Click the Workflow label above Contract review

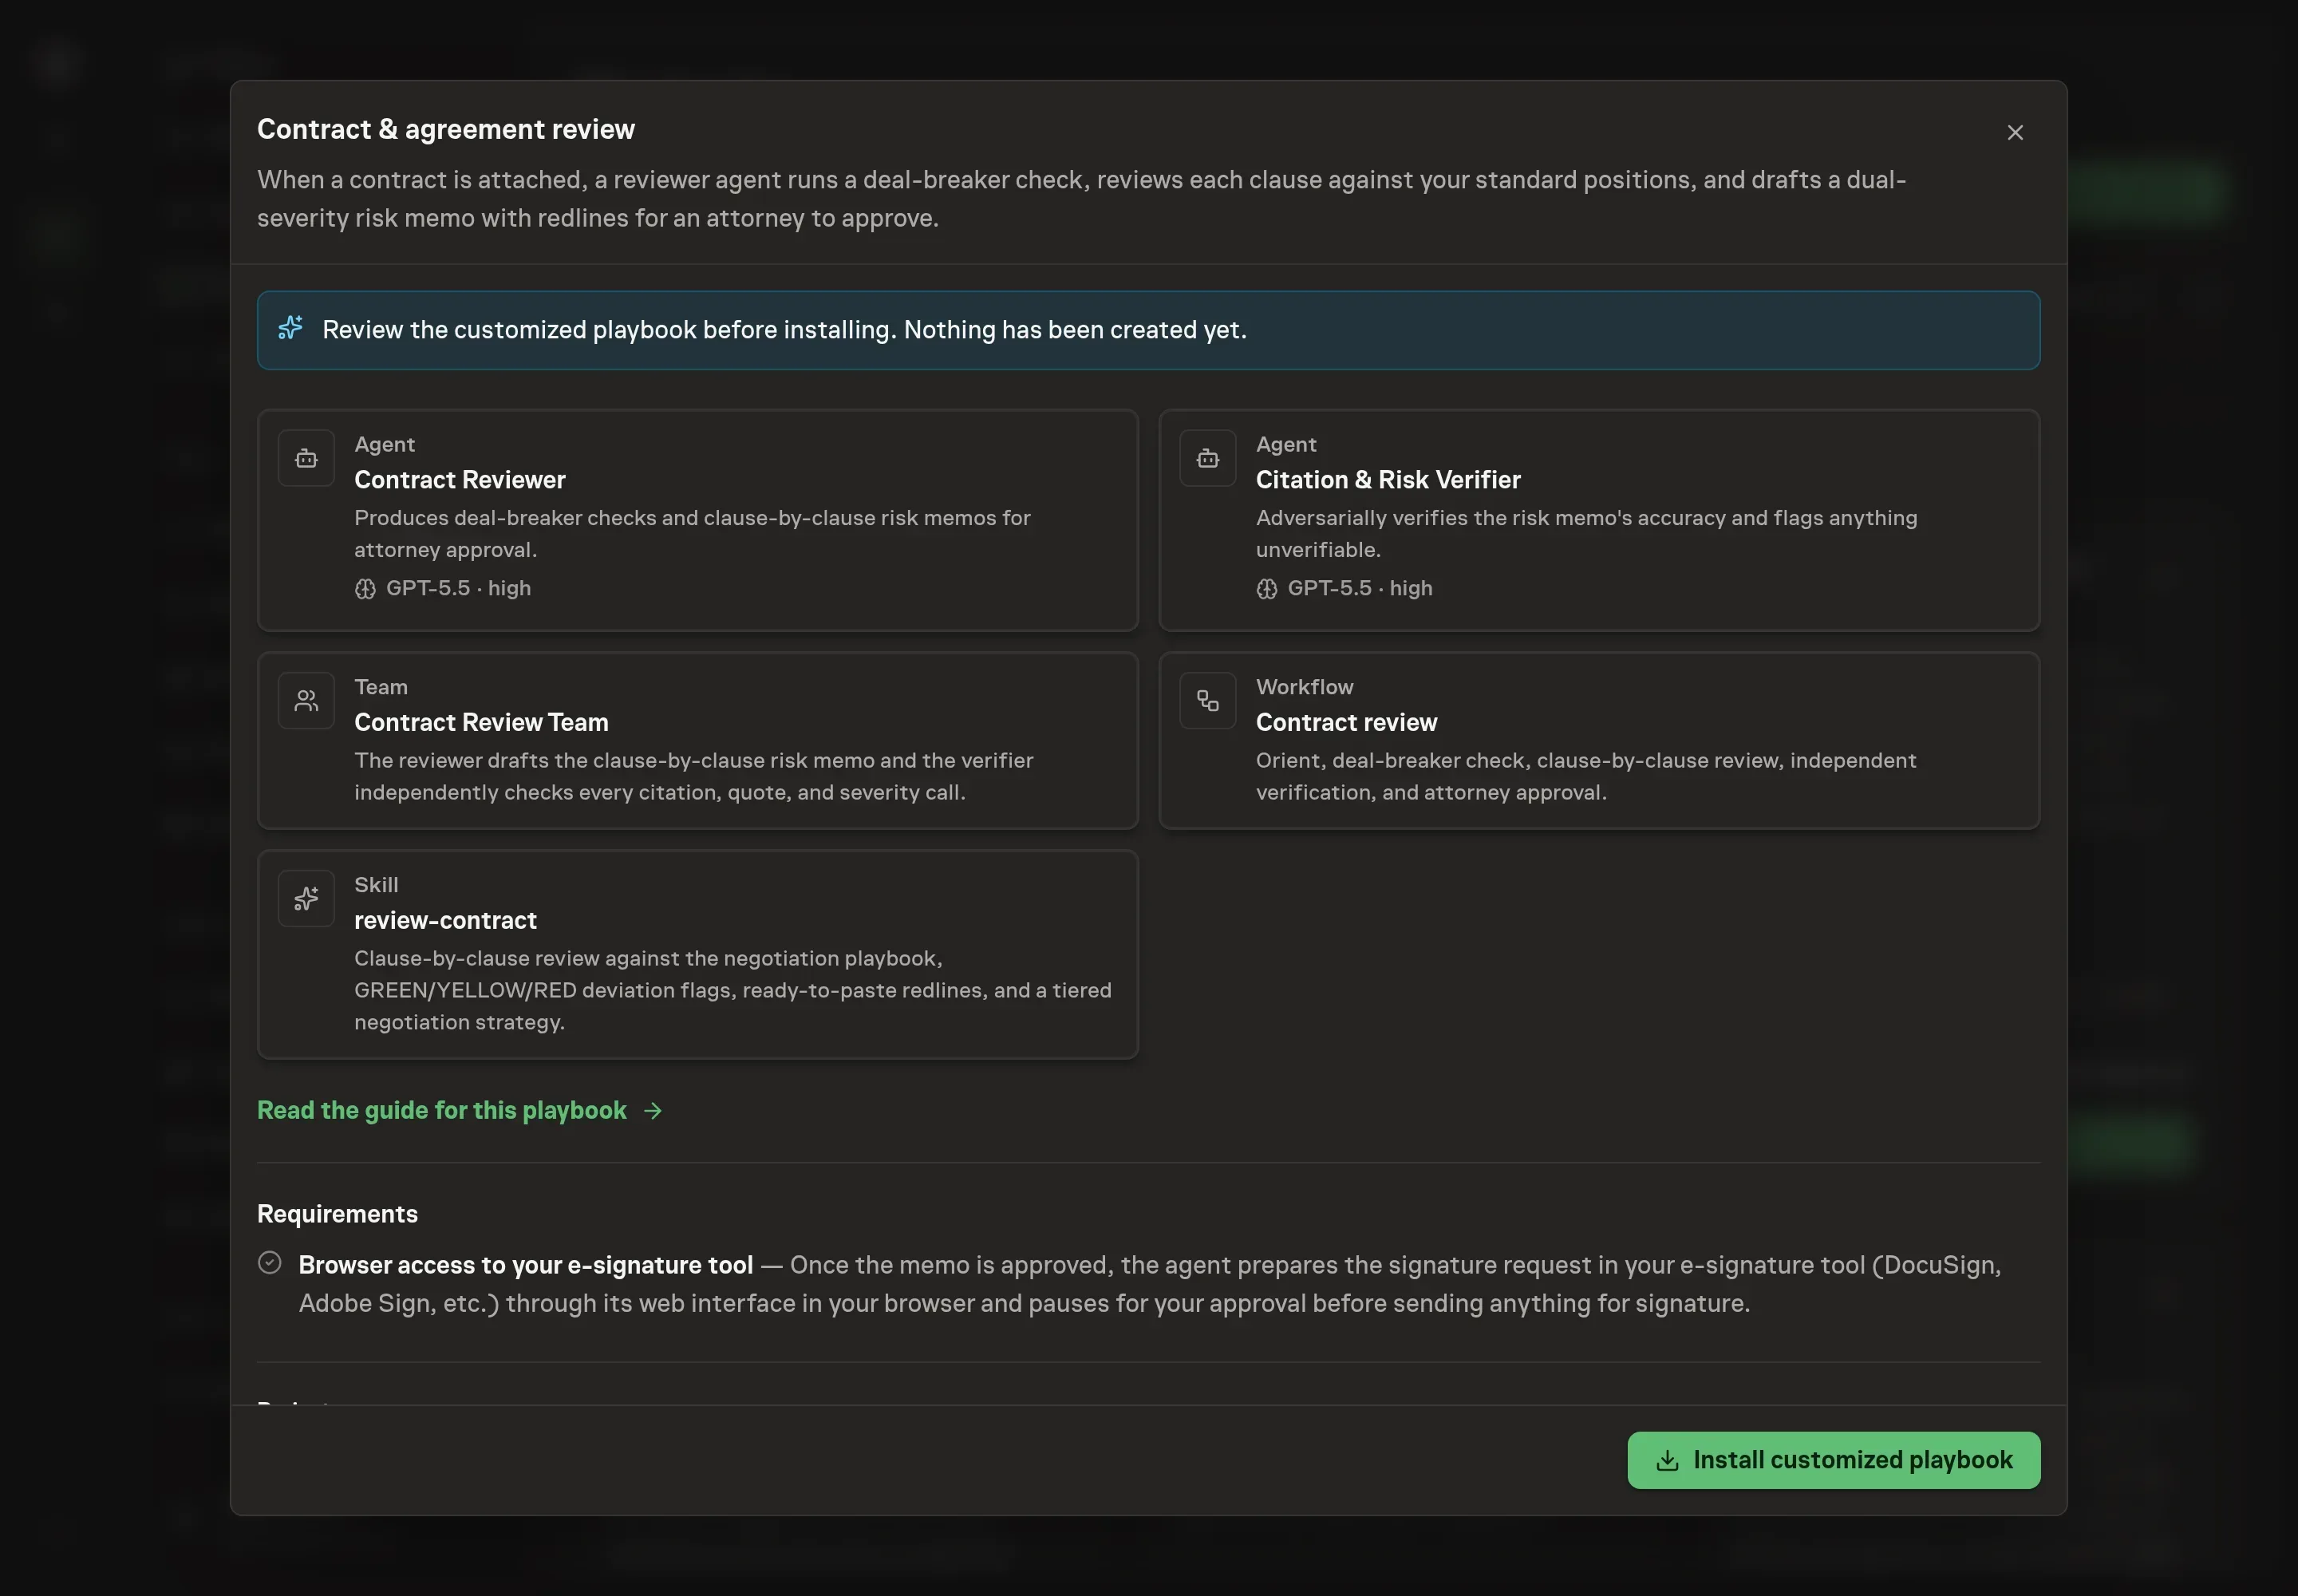click(1304, 687)
